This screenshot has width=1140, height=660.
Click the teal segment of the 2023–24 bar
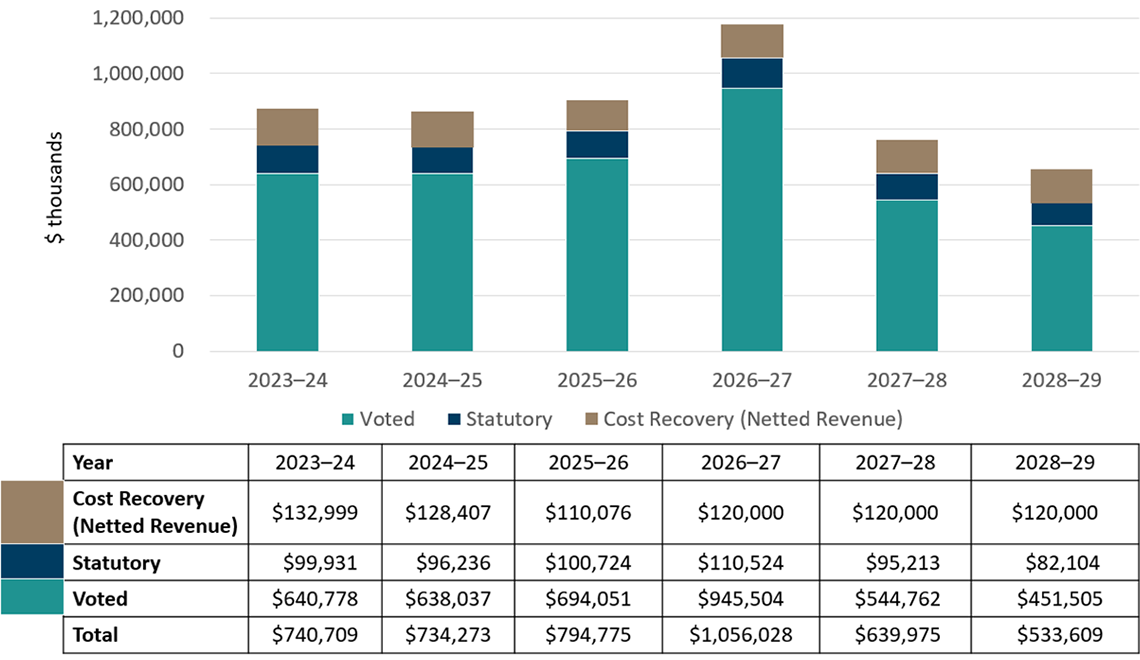click(x=287, y=260)
